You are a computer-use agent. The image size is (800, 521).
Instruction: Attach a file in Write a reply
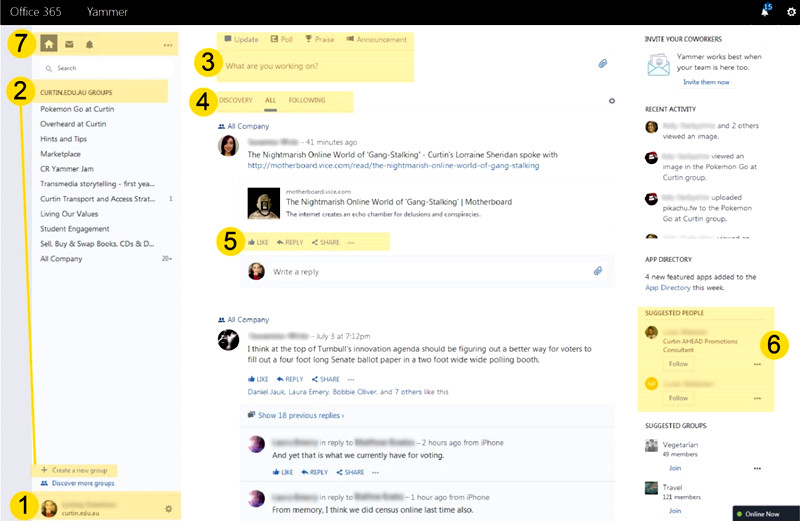(x=598, y=271)
